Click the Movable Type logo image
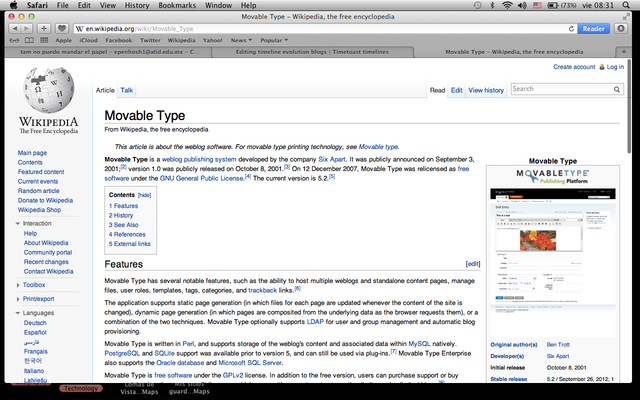Image resolution: width=640 pixels, height=400 pixels. coord(553,176)
